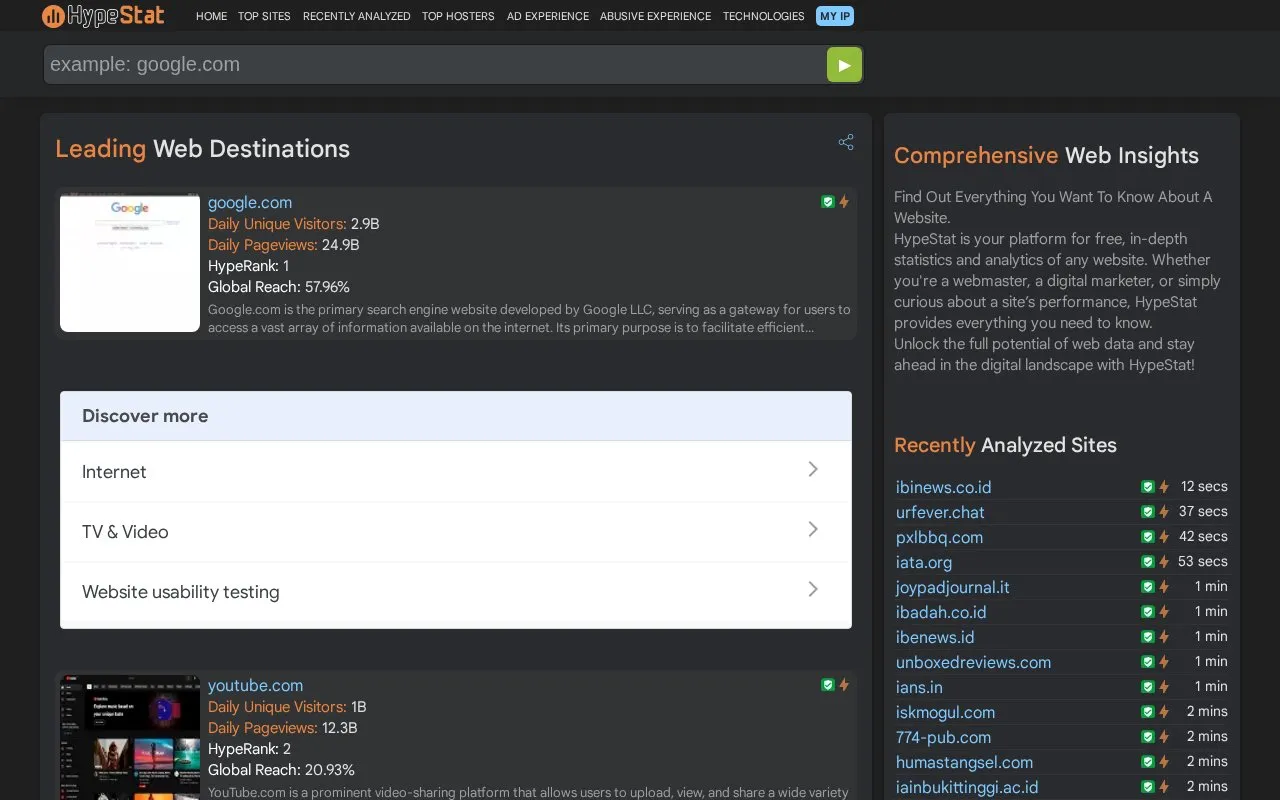Expand the Website usability testing chevron
Viewport: 1280px width, 800px height.
tap(813, 589)
